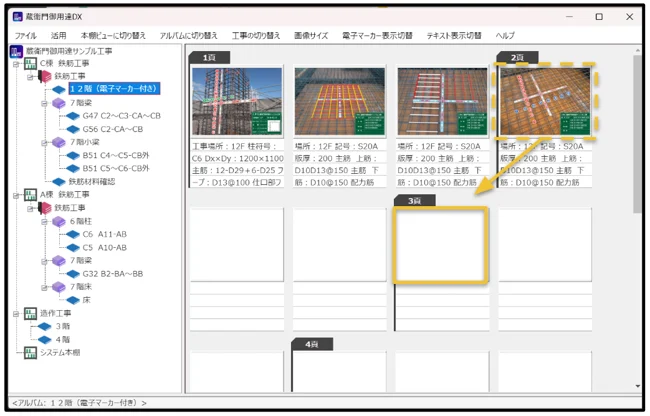The height and width of the screenshot is (416, 650).
Task: Toggle テキスト表示切替 in the menu bar
Action: [x=453, y=35]
